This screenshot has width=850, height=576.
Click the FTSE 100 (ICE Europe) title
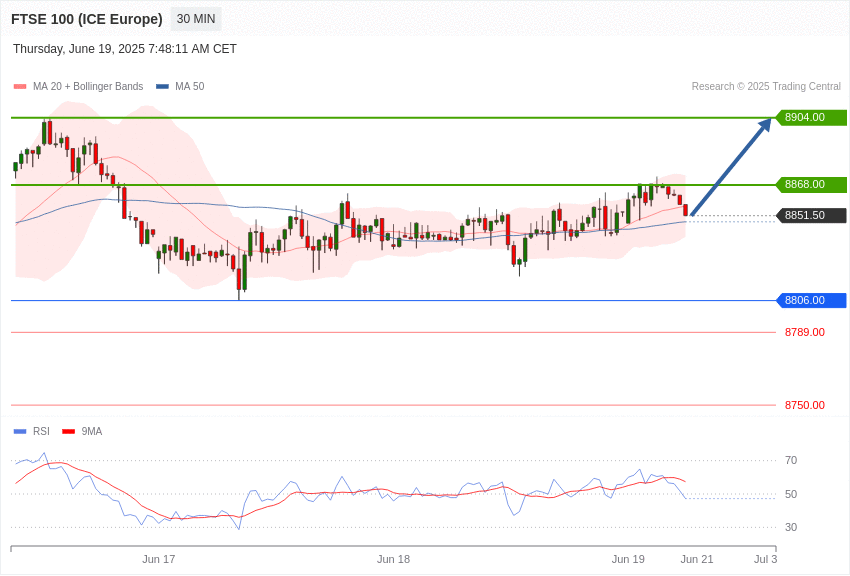87,19
